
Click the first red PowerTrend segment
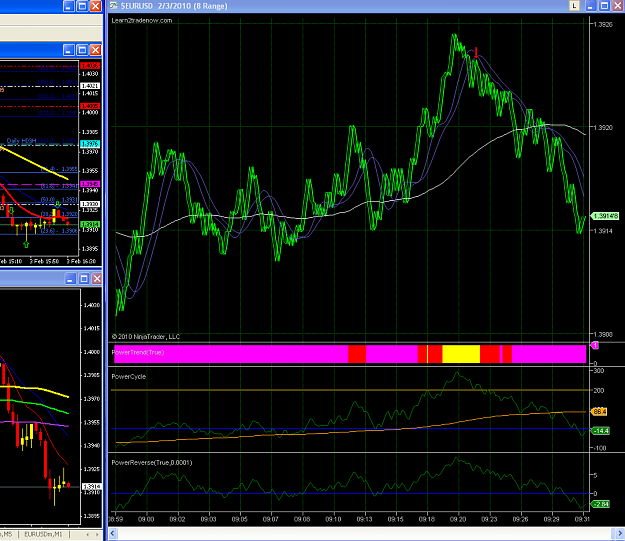[x=357, y=354]
